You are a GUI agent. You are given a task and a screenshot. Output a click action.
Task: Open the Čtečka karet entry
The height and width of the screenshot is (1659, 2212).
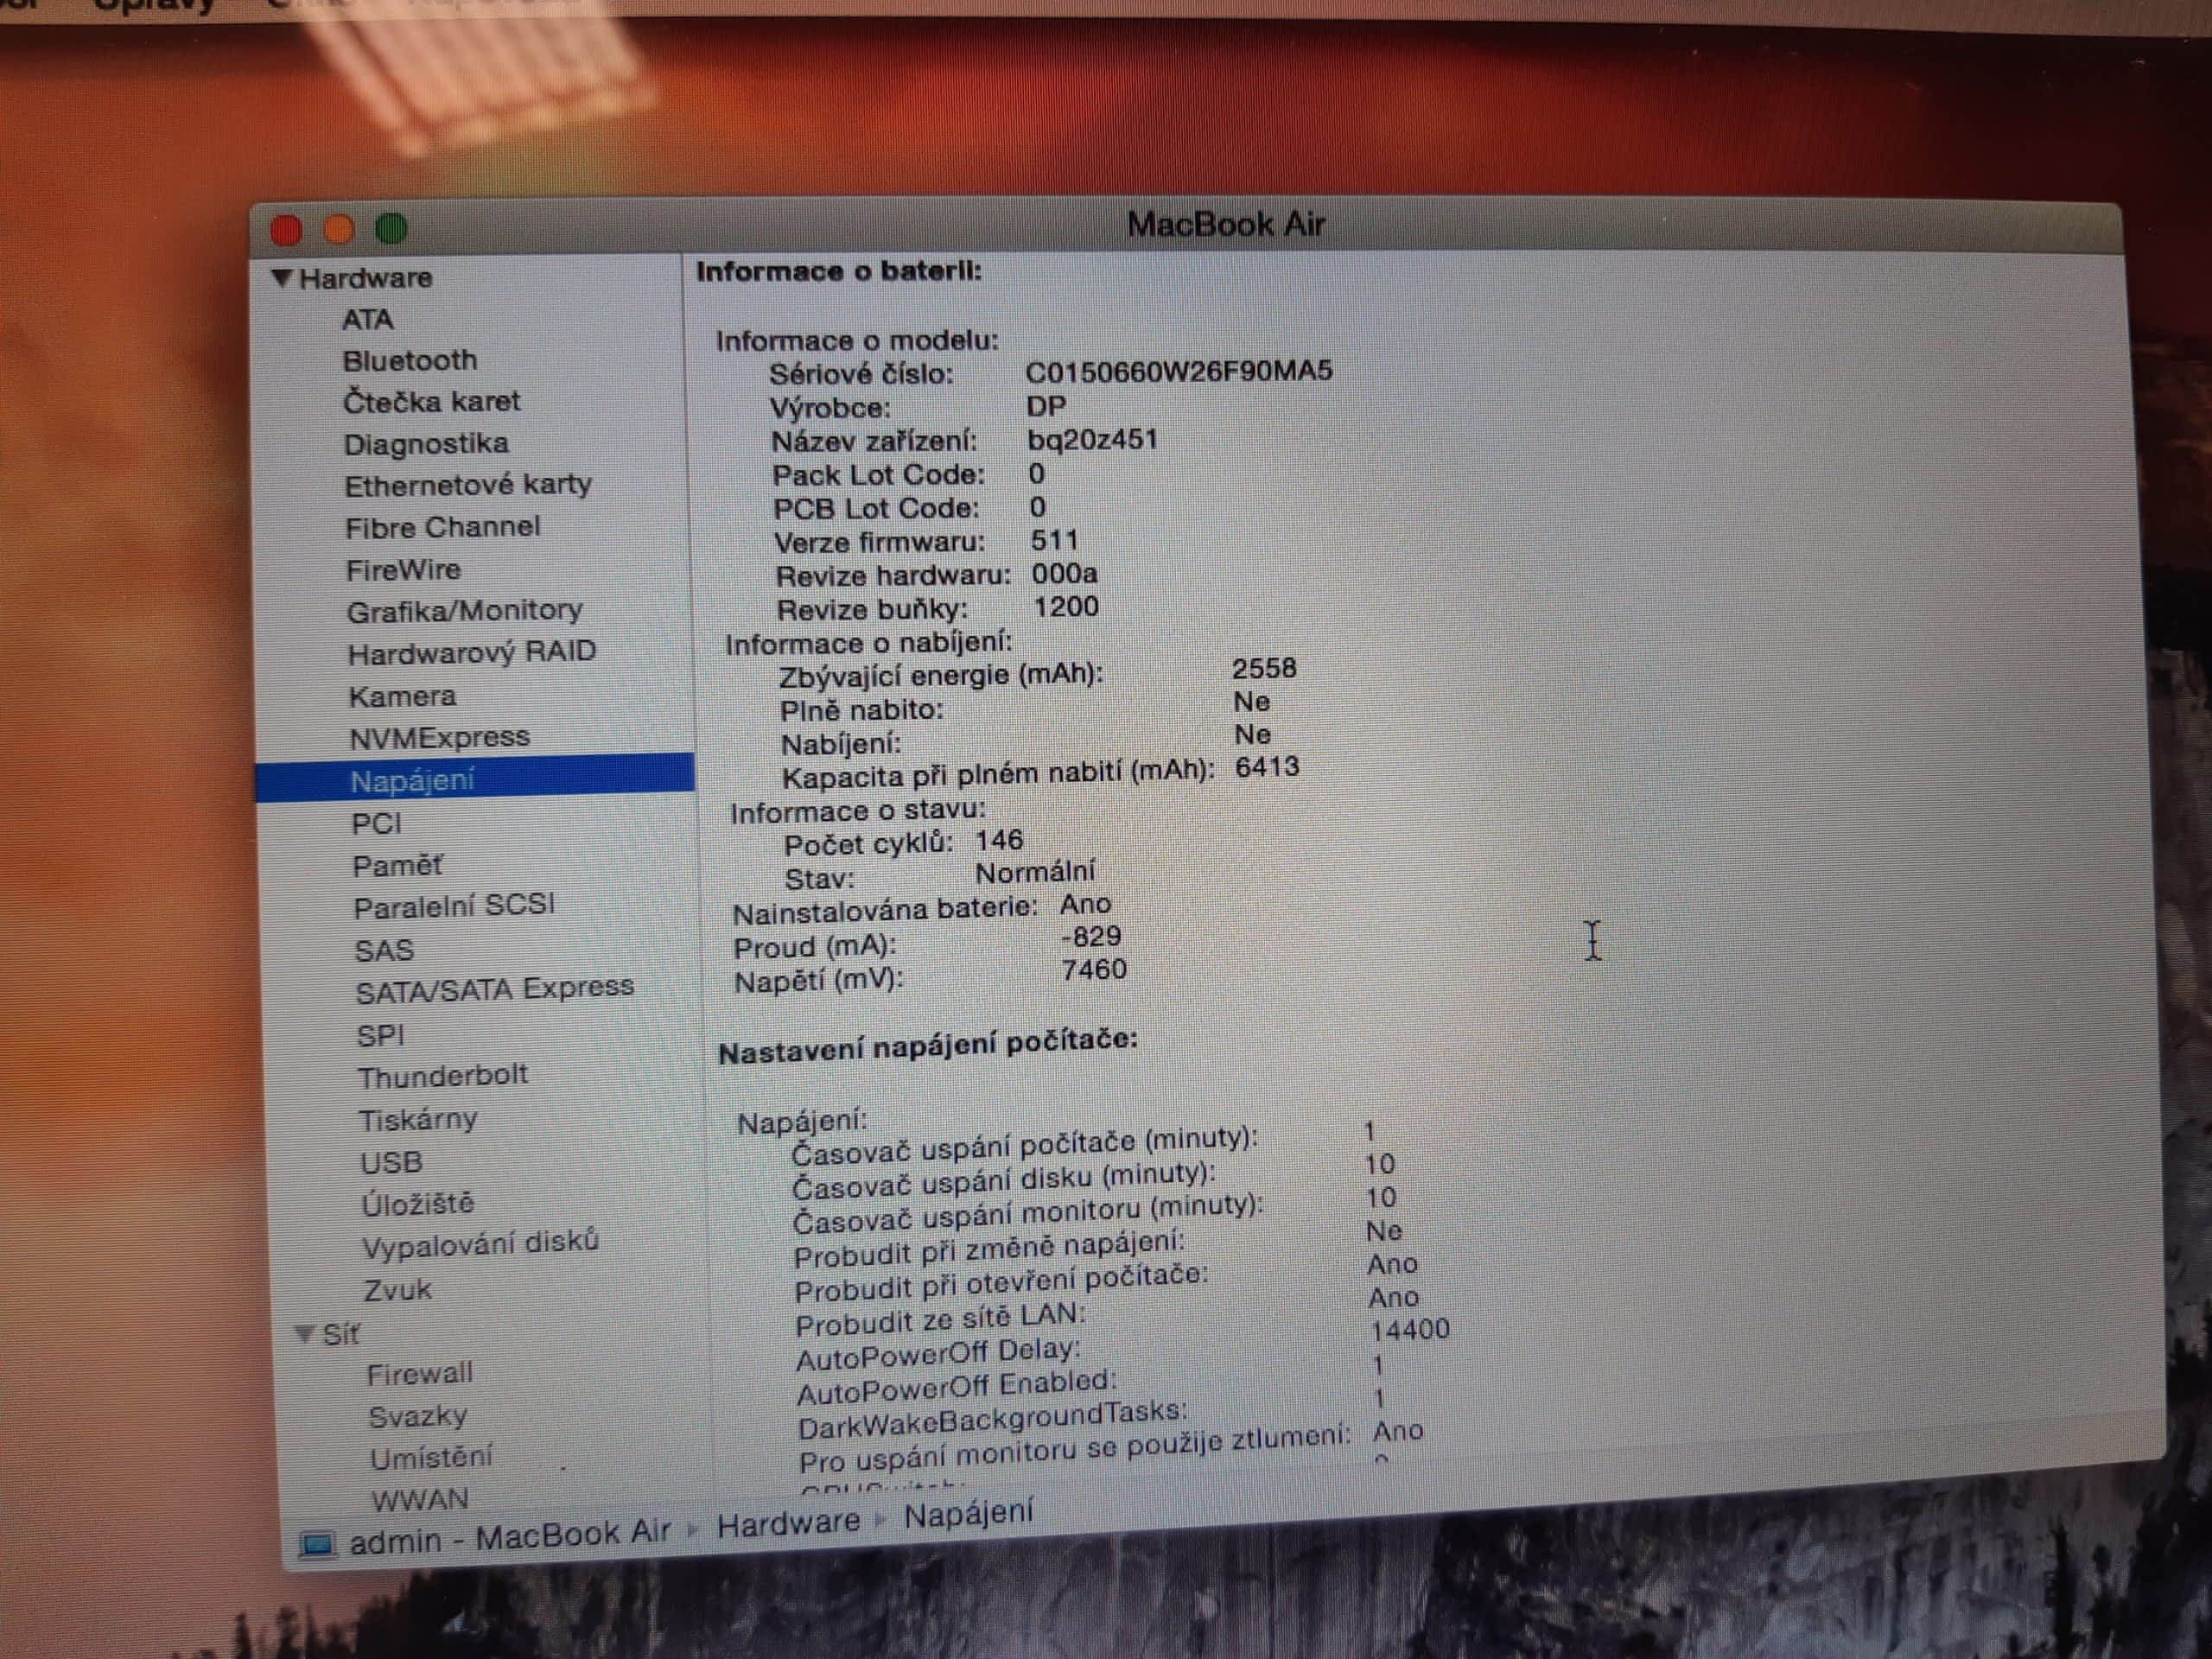[431, 402]
